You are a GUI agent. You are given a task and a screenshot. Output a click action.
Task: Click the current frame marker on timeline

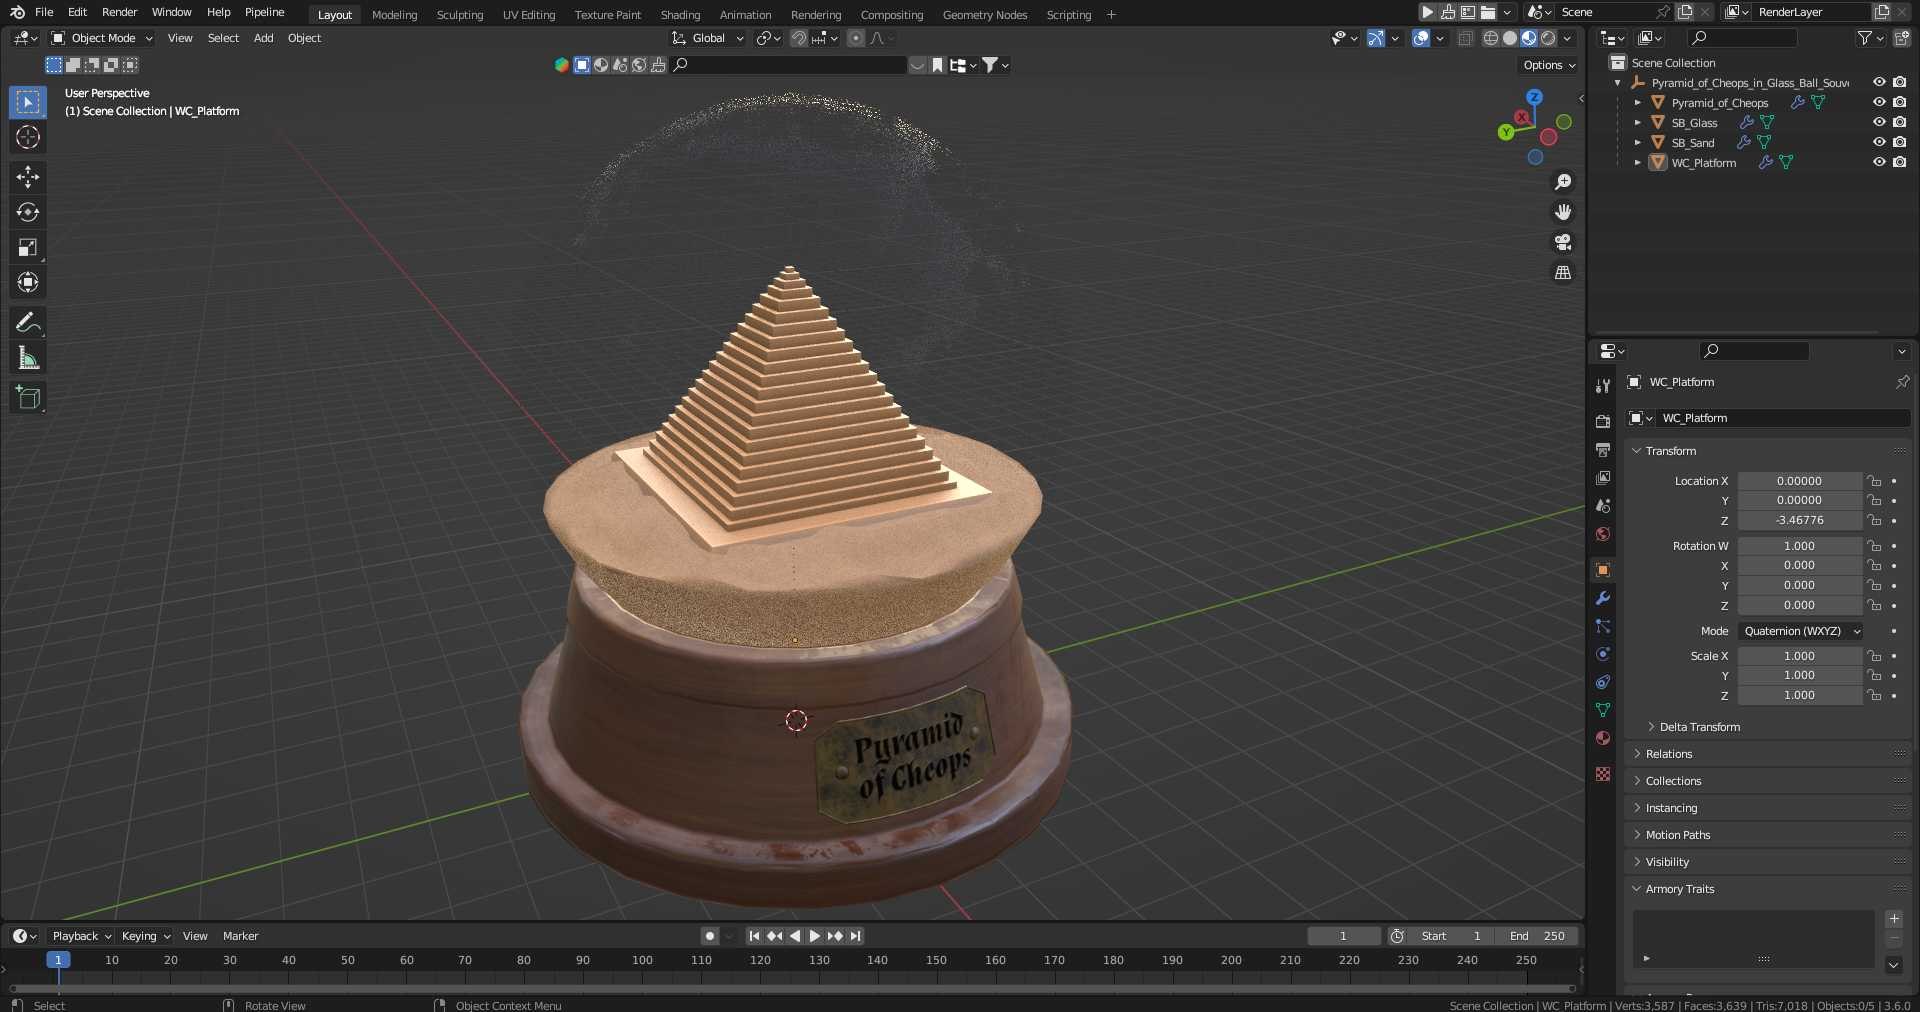click(58, 960)
